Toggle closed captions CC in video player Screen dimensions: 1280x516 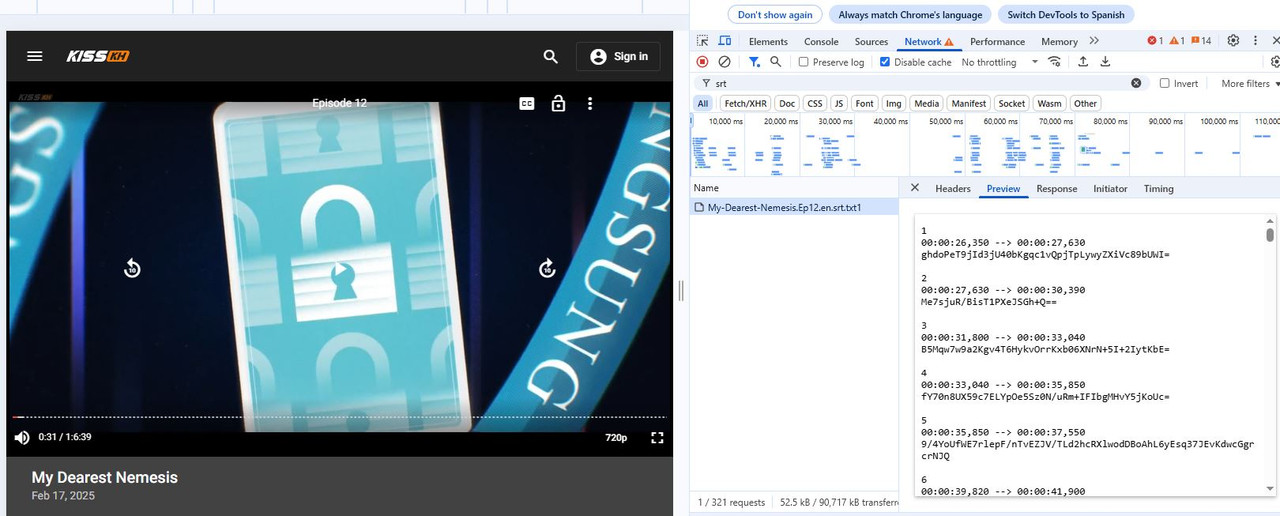pos(527,103)
